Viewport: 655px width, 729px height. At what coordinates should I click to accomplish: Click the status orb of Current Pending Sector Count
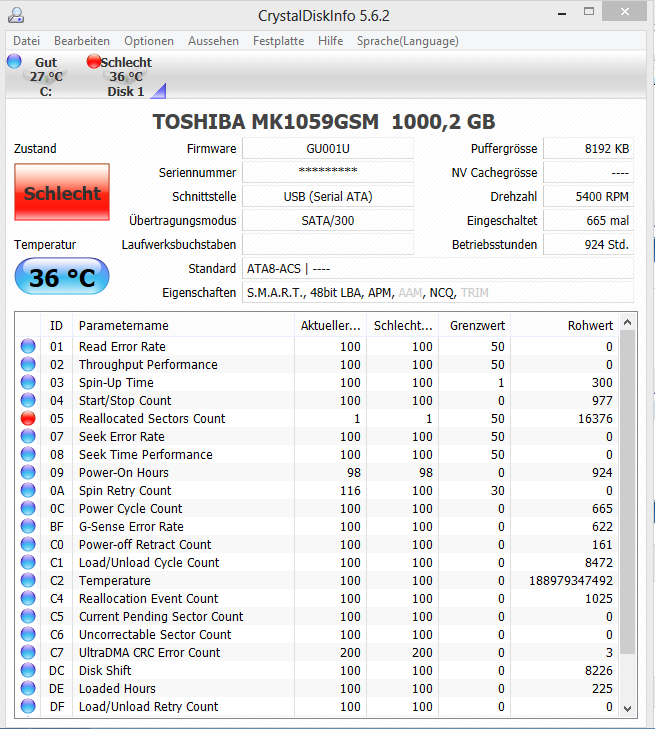click(x=28, y=616)
